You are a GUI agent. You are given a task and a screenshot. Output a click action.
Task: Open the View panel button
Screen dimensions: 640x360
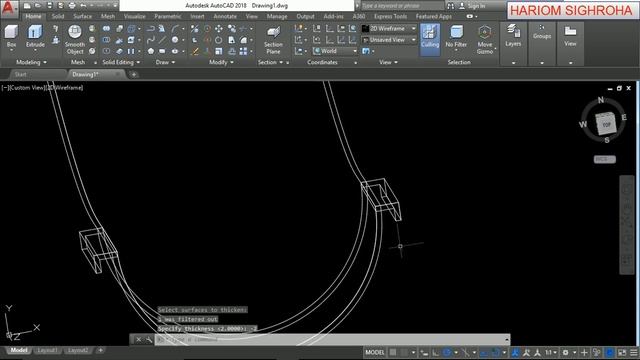pos(570,36)
